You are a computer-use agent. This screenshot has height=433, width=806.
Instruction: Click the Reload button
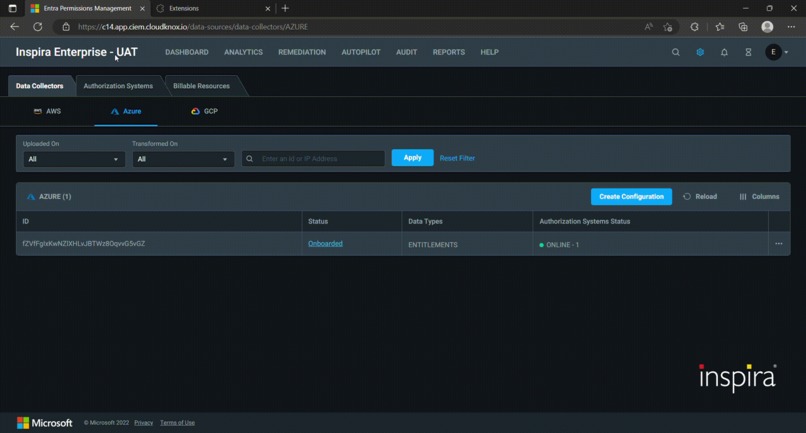pos(700,196)
